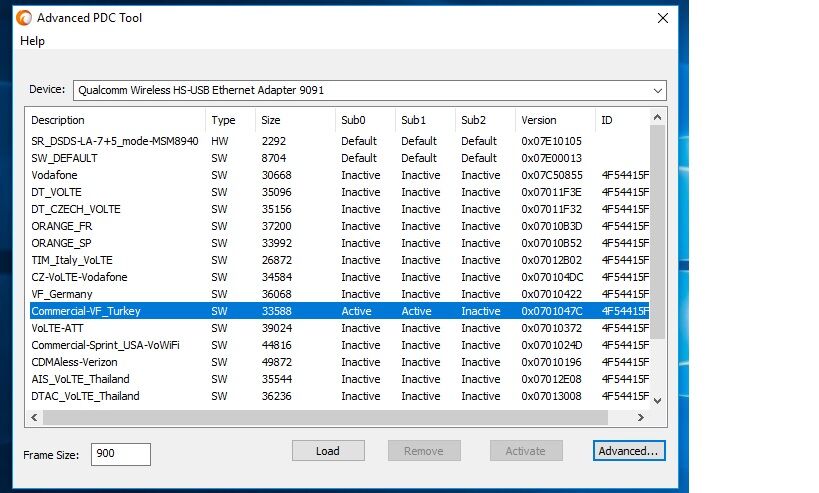Click the ID column header
Image resolution: width=819 pixels, height=493 pixels.
coord(622,120)
